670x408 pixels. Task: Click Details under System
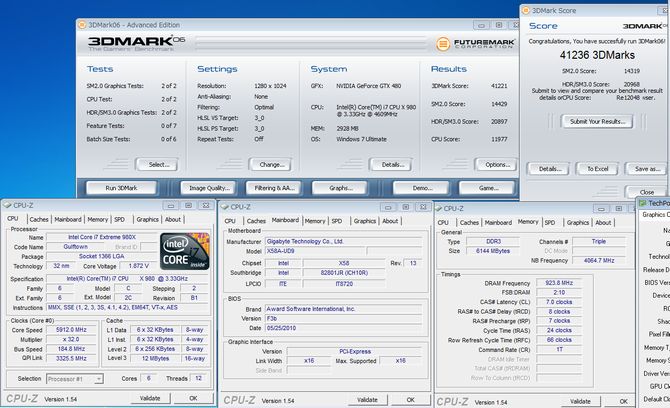click(x=392, y=164)
